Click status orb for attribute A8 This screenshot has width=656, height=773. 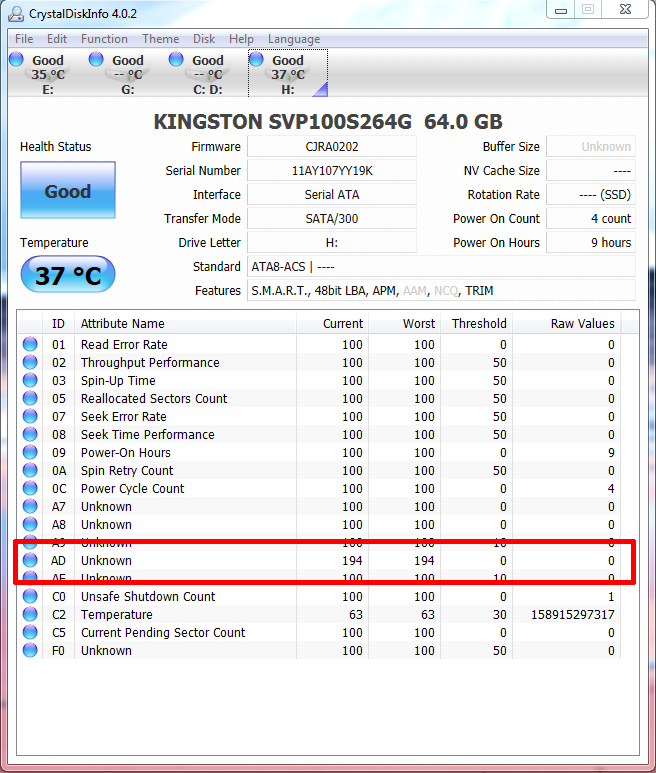[x=30, y=524]
